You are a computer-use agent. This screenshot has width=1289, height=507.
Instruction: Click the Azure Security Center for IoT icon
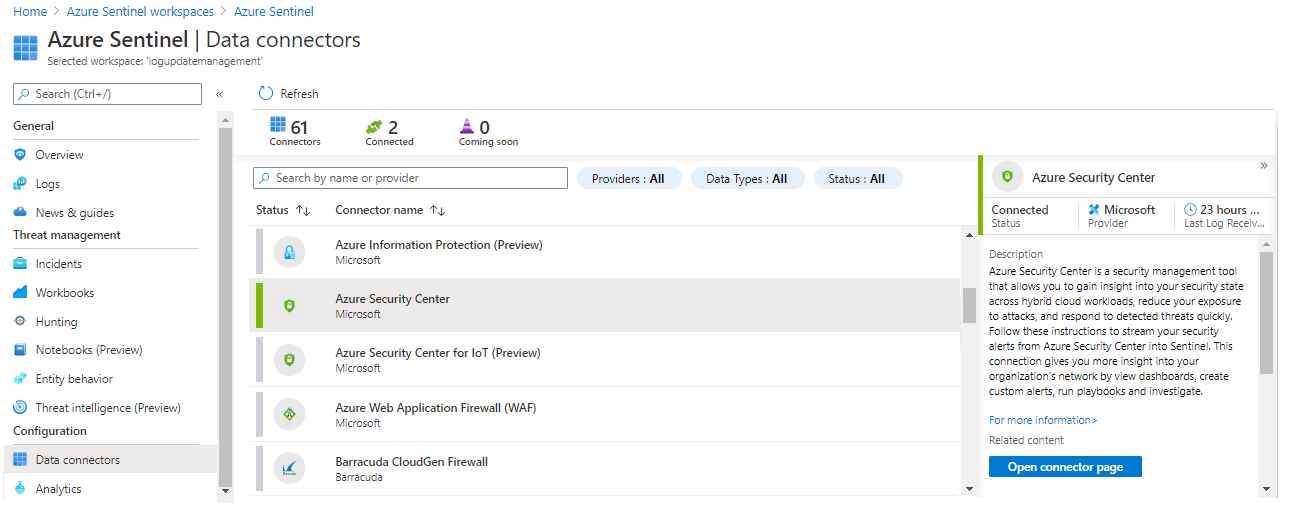click(289, 360)
